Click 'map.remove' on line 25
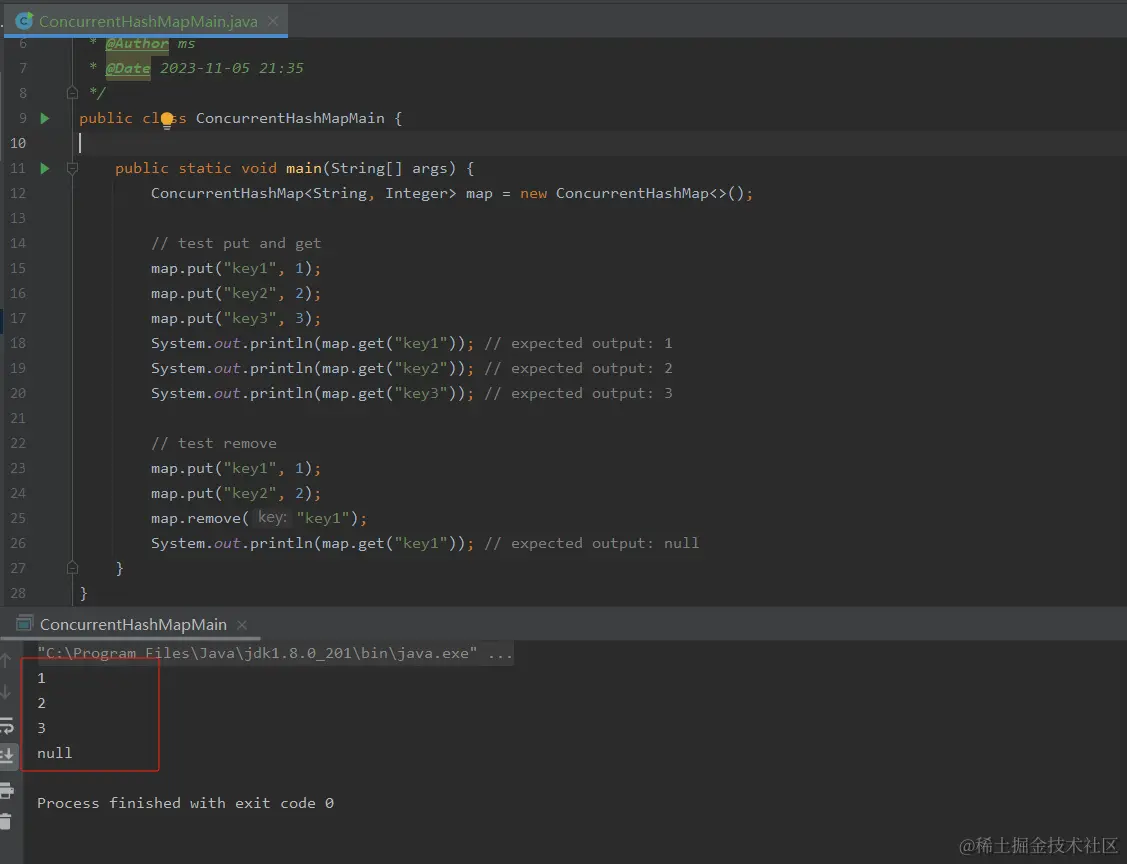The width and height of the screenshot is (1127, 864). point(196,518)
